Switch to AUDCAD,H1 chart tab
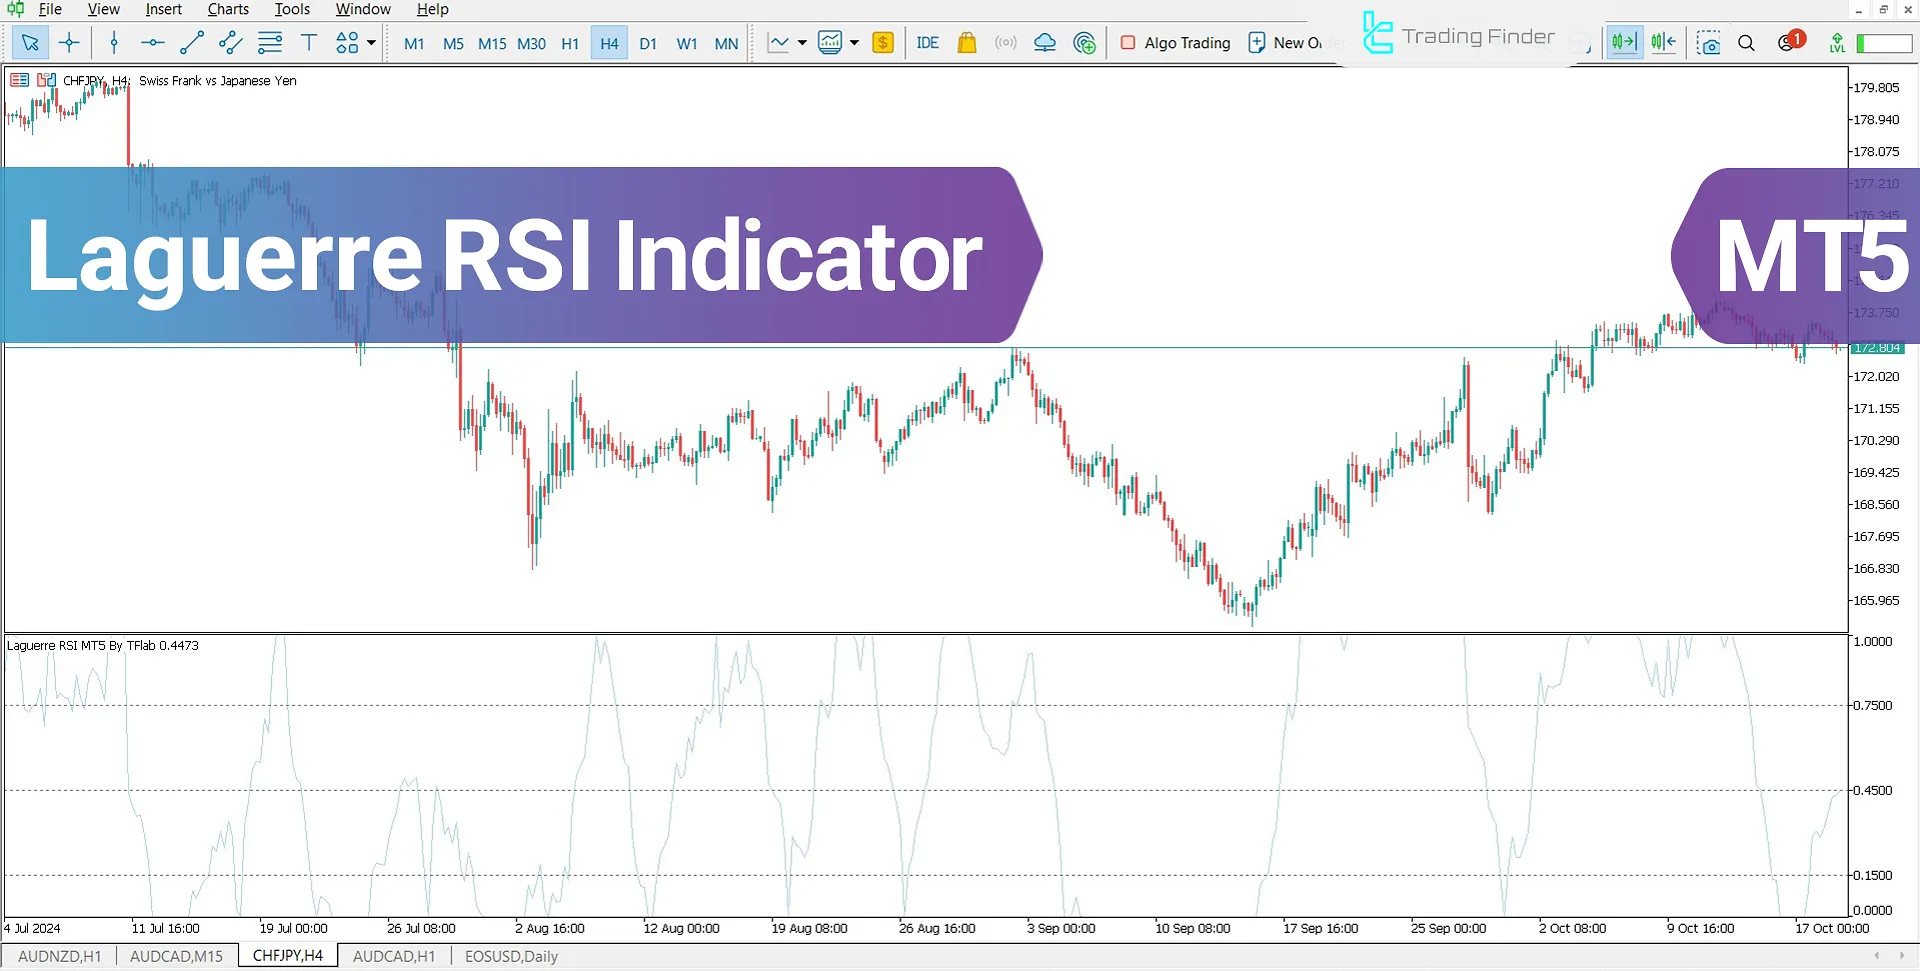This screenshot has height=971, width=1920. [x=394, y=956]
